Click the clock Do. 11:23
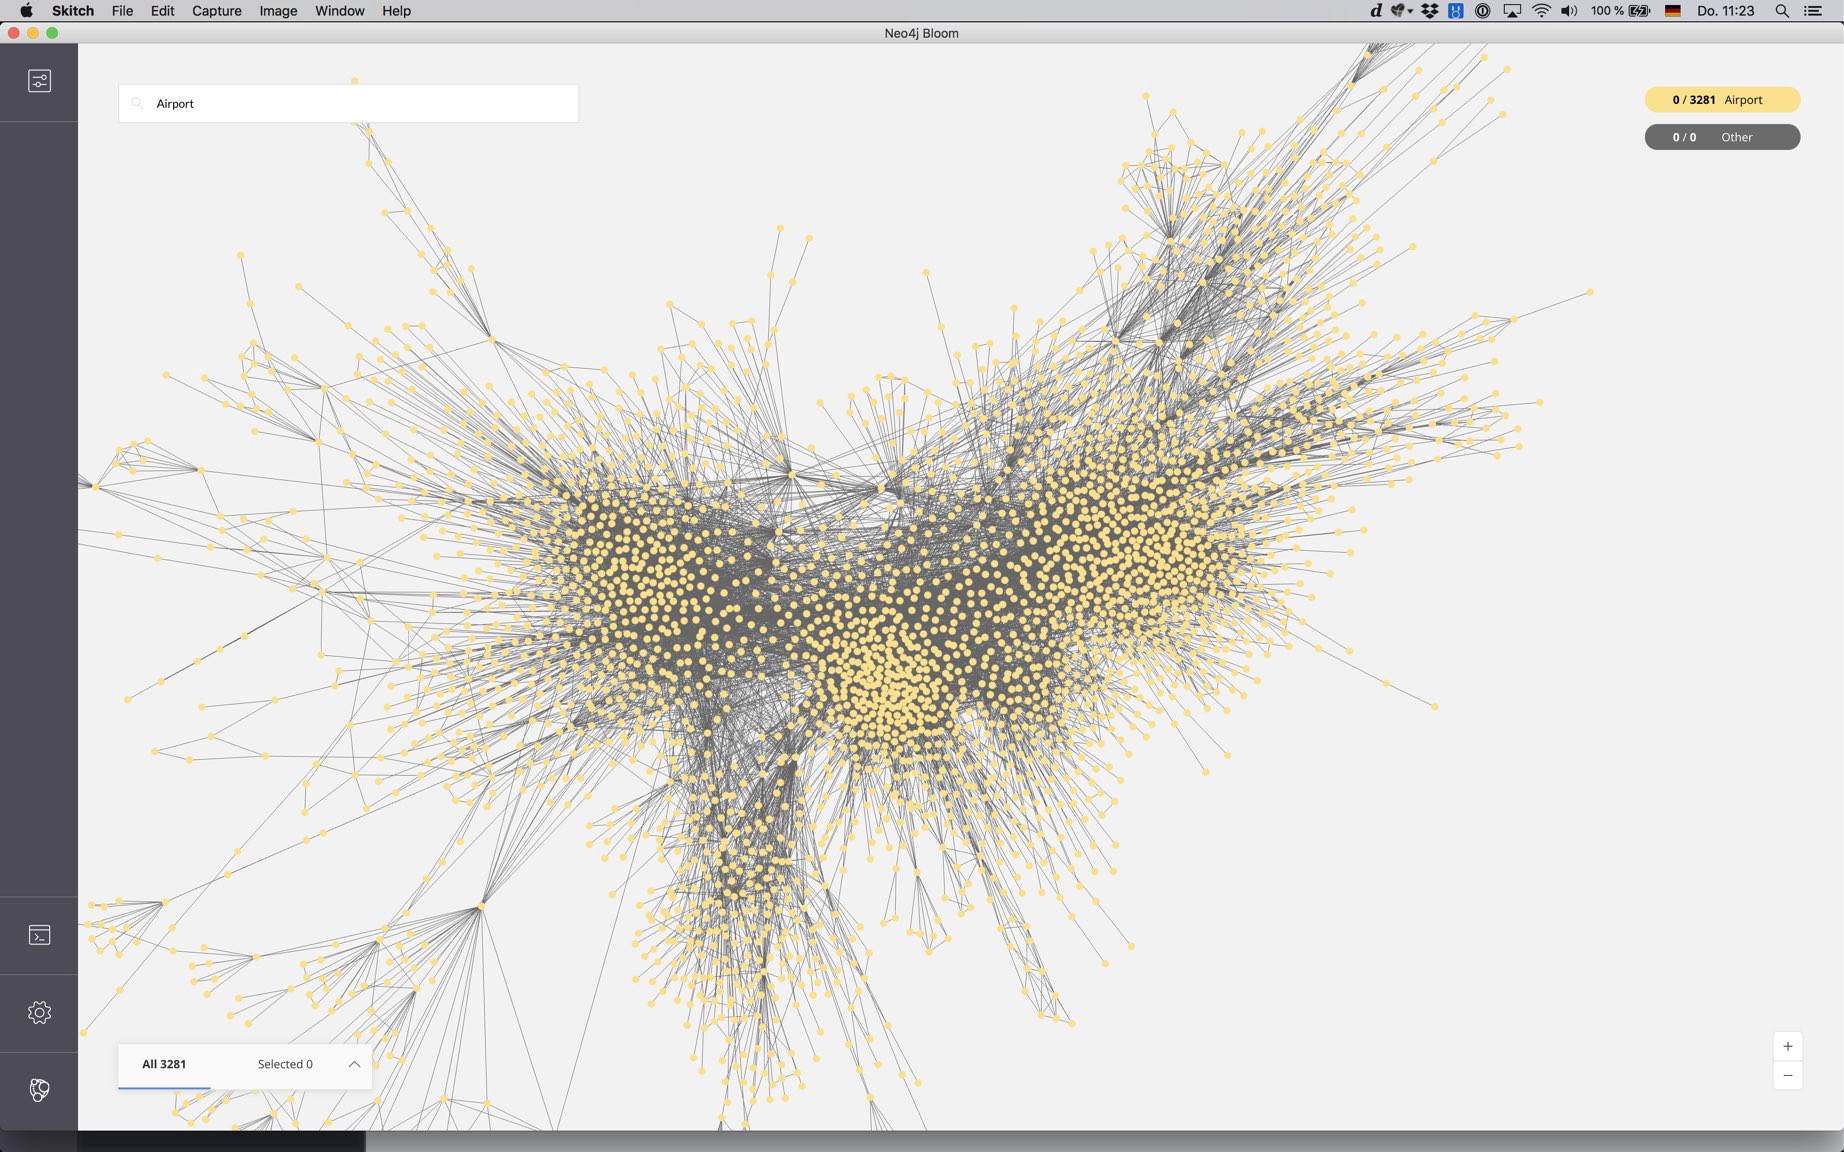1844x1152 pixels. click(x=1725, y=11)
